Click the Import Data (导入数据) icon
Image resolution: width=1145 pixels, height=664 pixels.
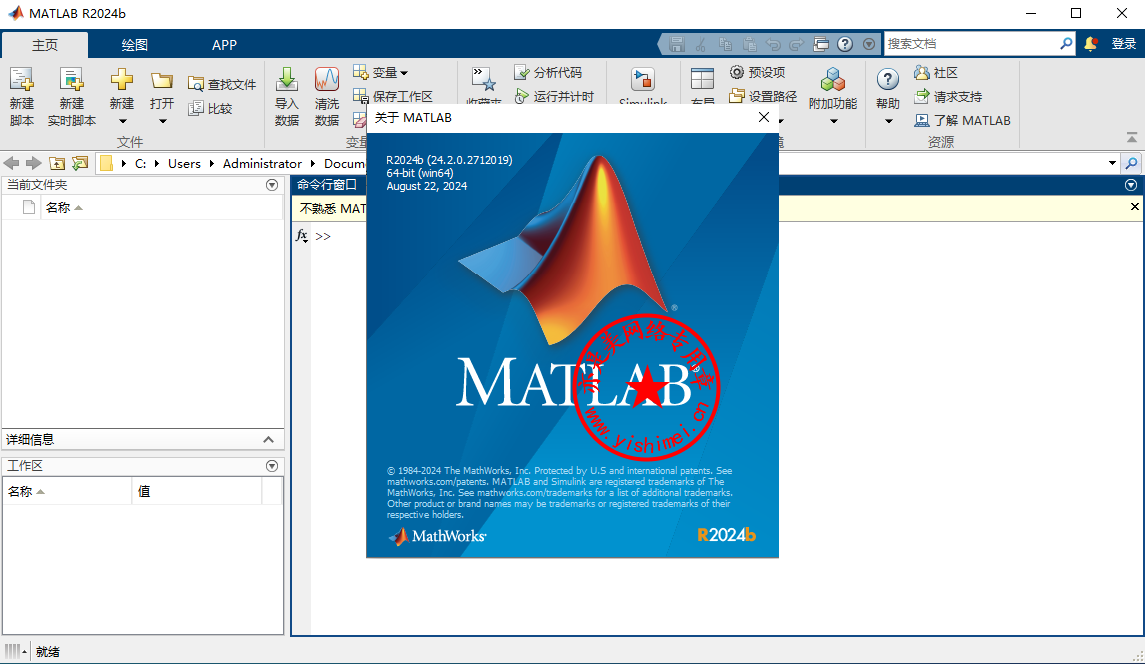pos(287,79)
